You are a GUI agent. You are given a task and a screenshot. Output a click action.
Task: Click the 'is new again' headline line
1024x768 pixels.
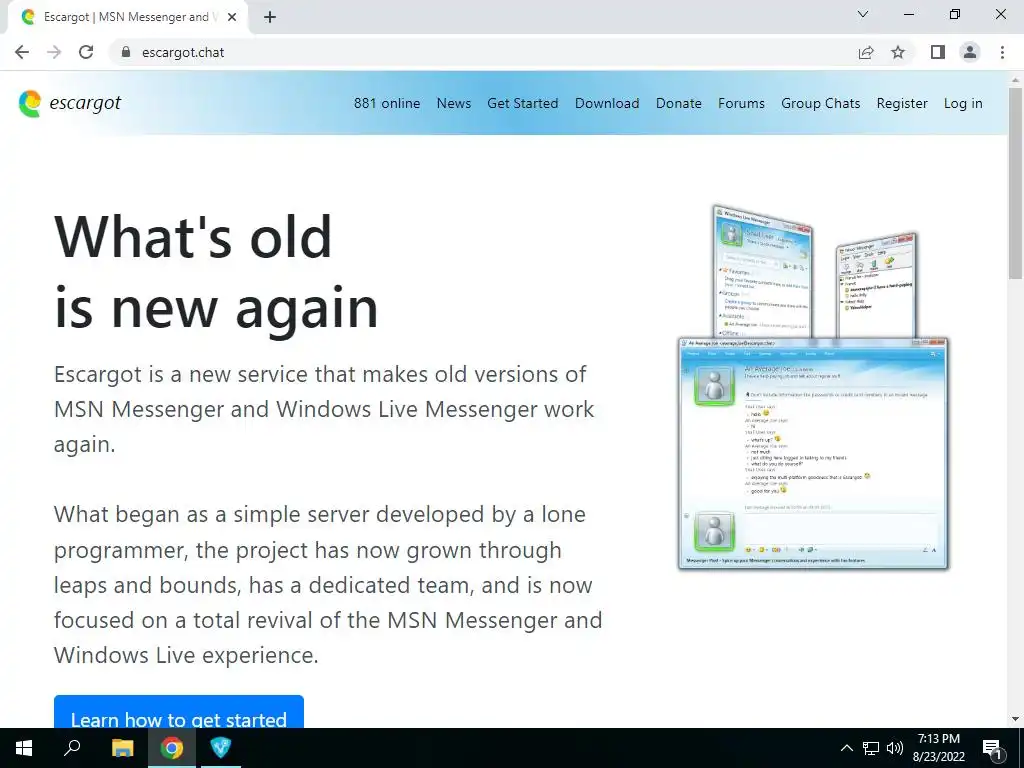pos(216,308)
